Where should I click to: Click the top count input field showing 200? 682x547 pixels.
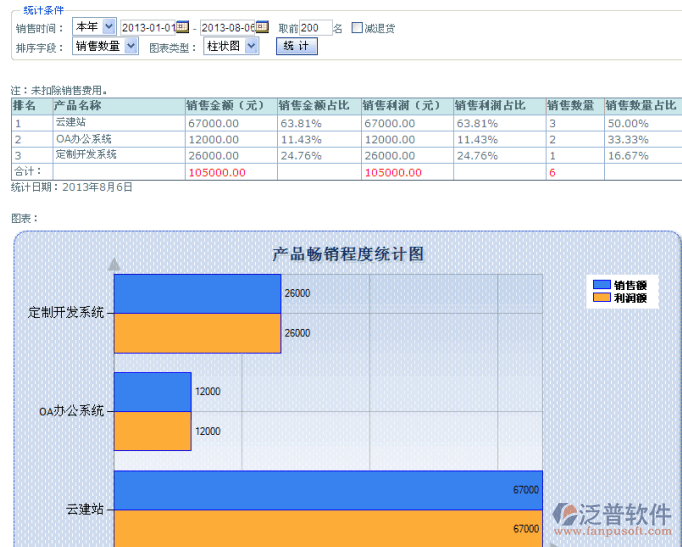point(315,28)
